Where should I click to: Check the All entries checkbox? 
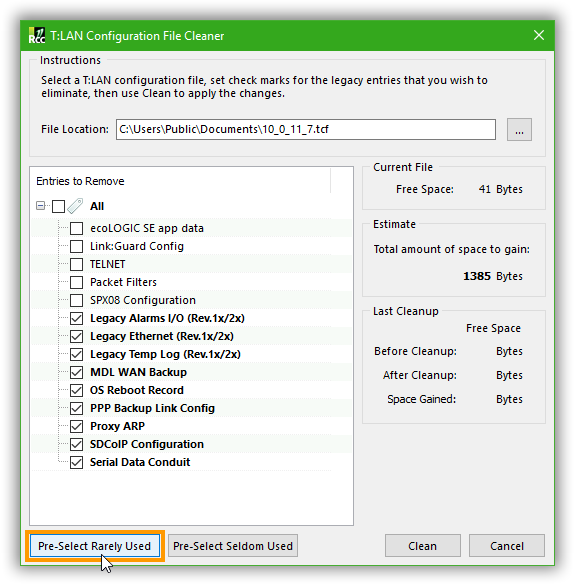[x=58, y=206]
